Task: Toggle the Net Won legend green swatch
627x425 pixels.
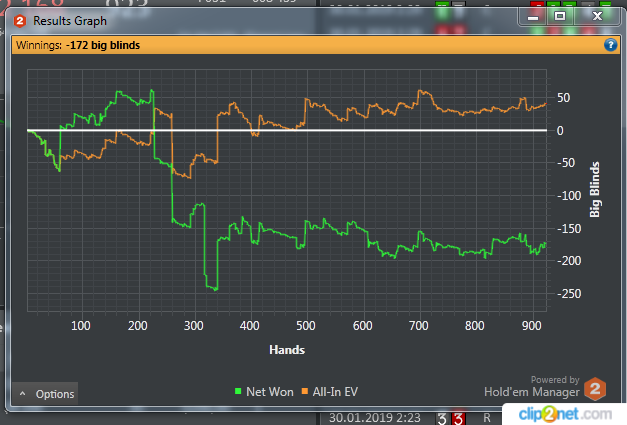Action: pos(238,391)
